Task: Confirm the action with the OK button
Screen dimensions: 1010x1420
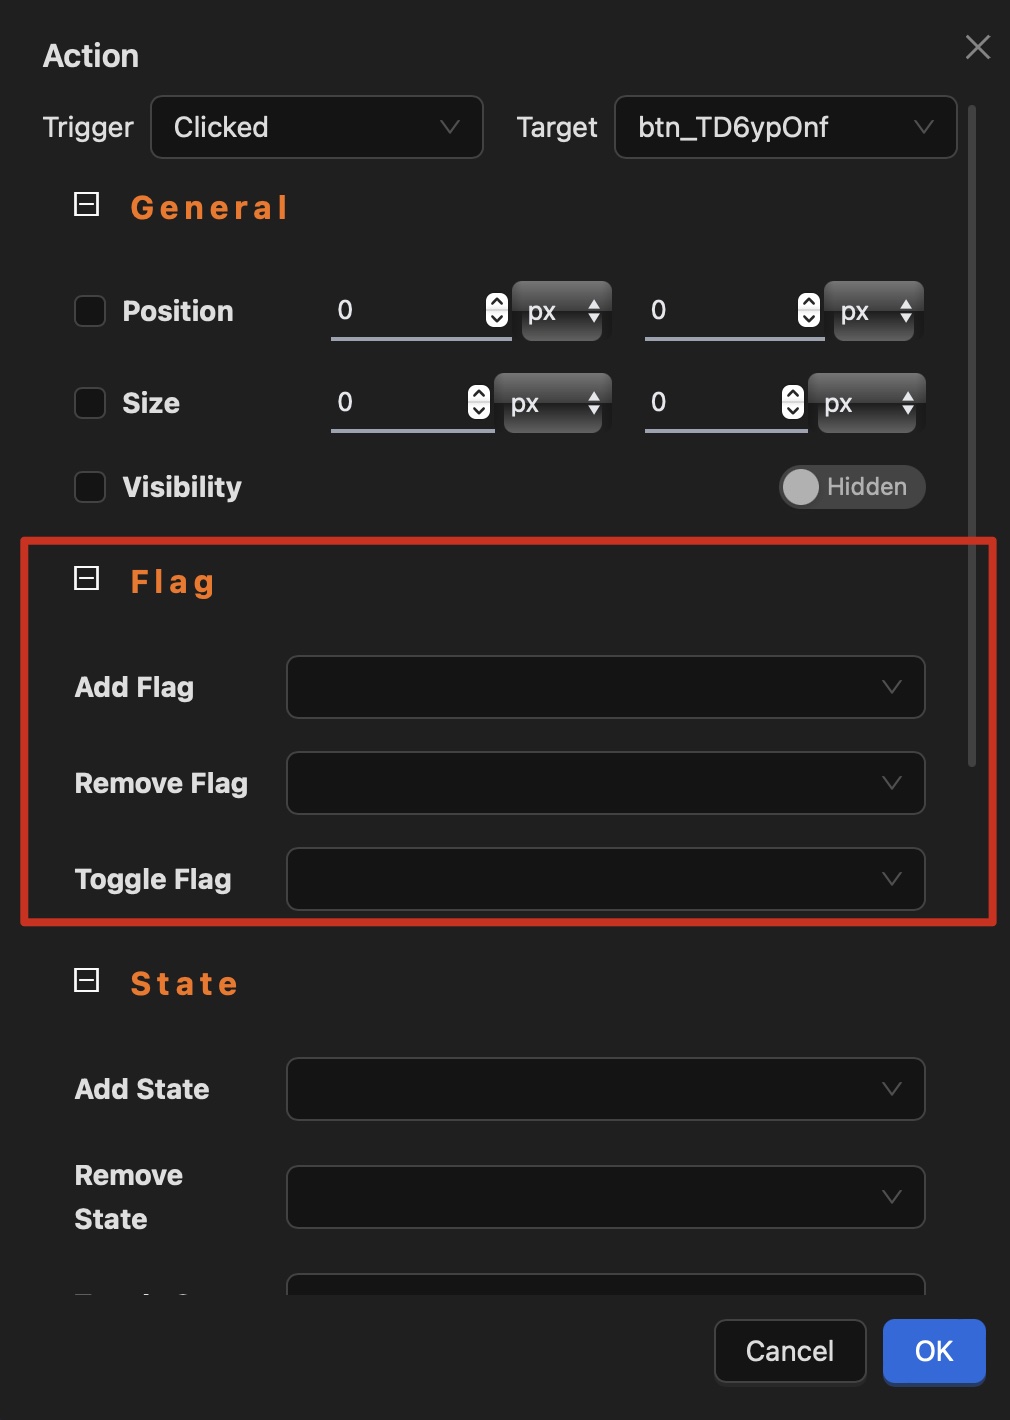Action: pyautogui.click(x=933, y=1351)
